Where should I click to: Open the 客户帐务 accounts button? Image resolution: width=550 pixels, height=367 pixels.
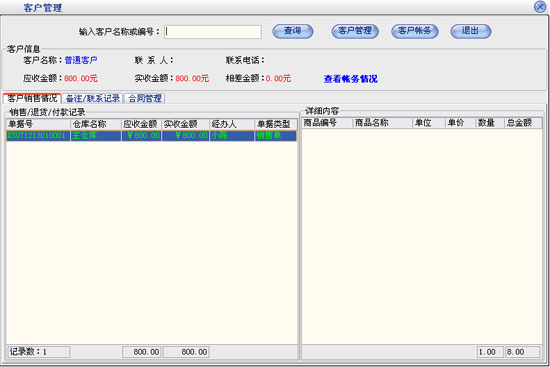(x=415, y=31)
